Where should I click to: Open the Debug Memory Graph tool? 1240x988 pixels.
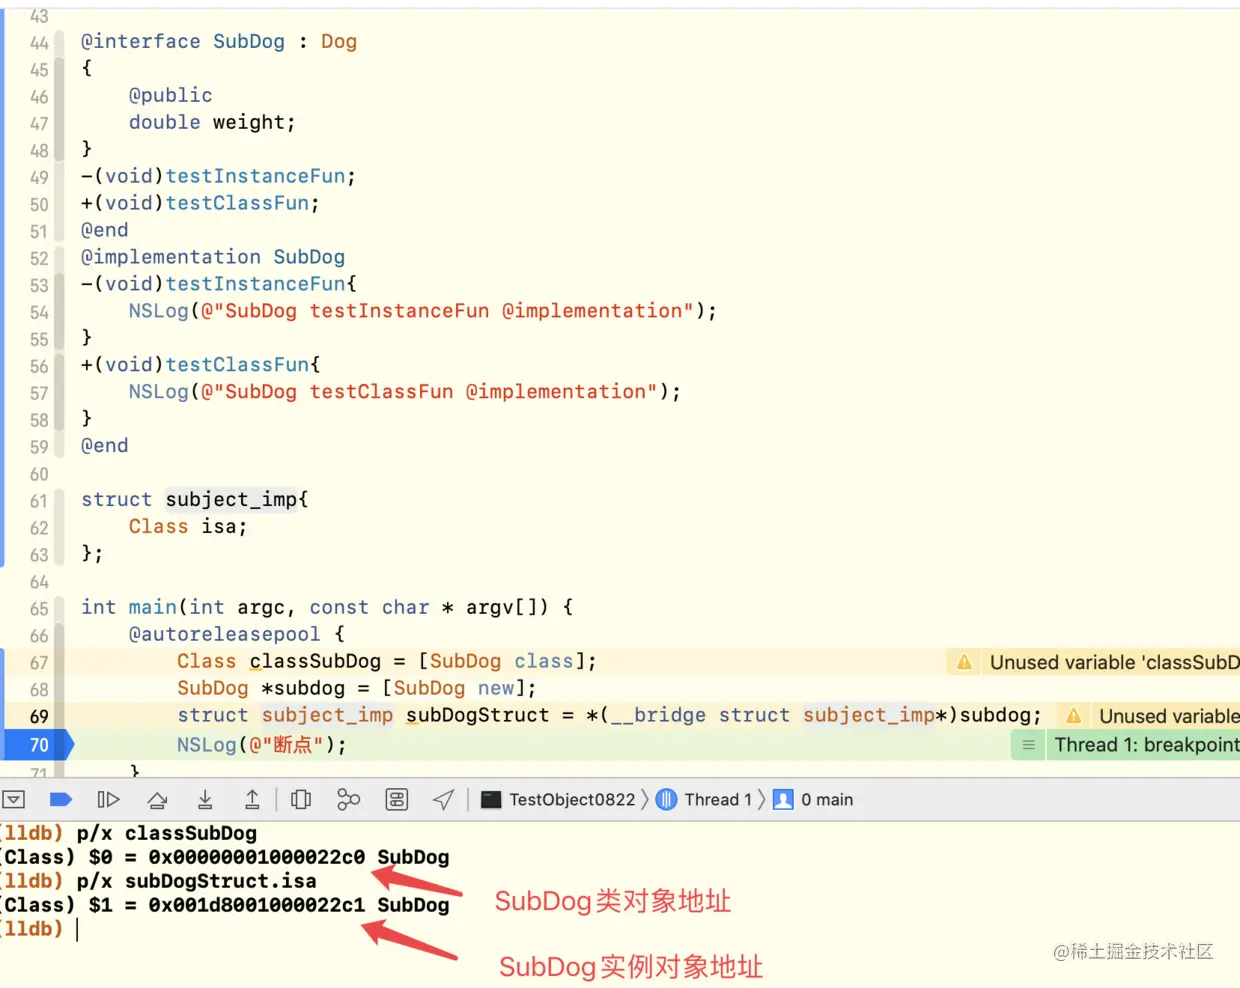(348, 799)
